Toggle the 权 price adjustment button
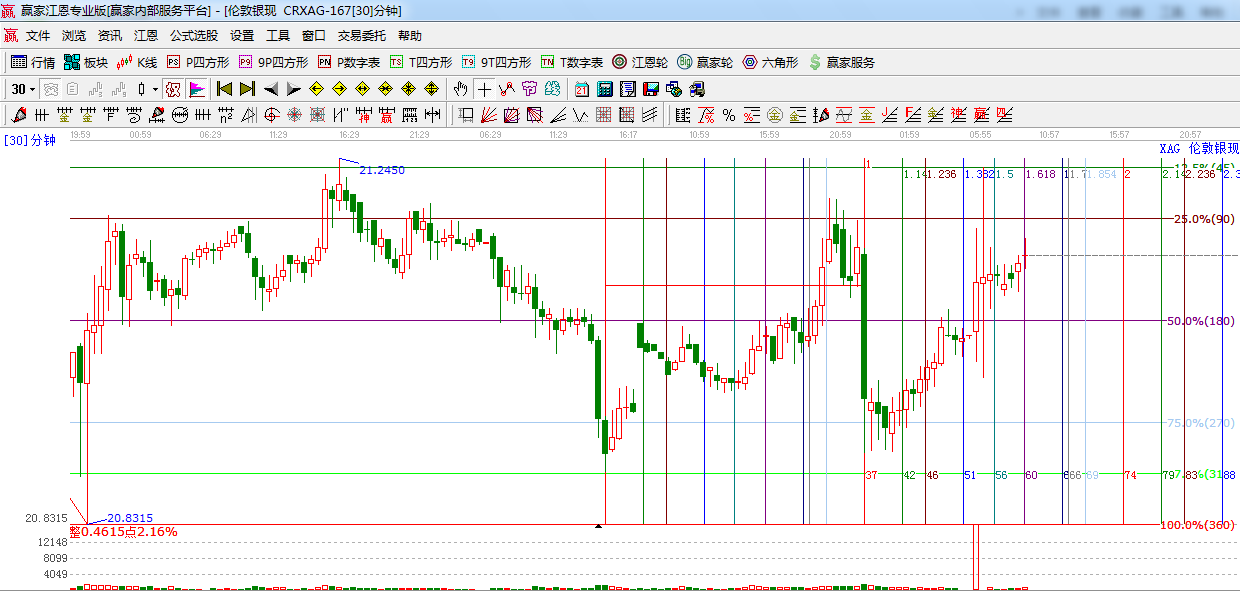This screenshot has width=1240, height=591. point(173,89)
